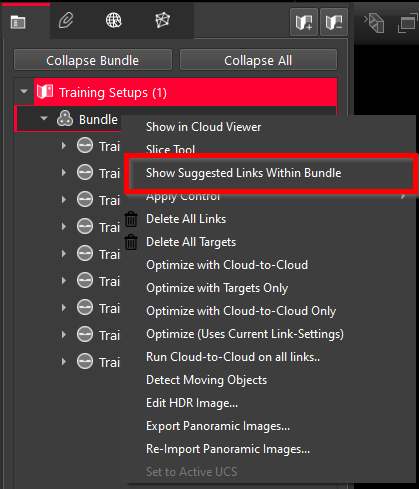Collapse the Training Setups tree node
This screenshot has height=489, width=419.
coord(24,91)
